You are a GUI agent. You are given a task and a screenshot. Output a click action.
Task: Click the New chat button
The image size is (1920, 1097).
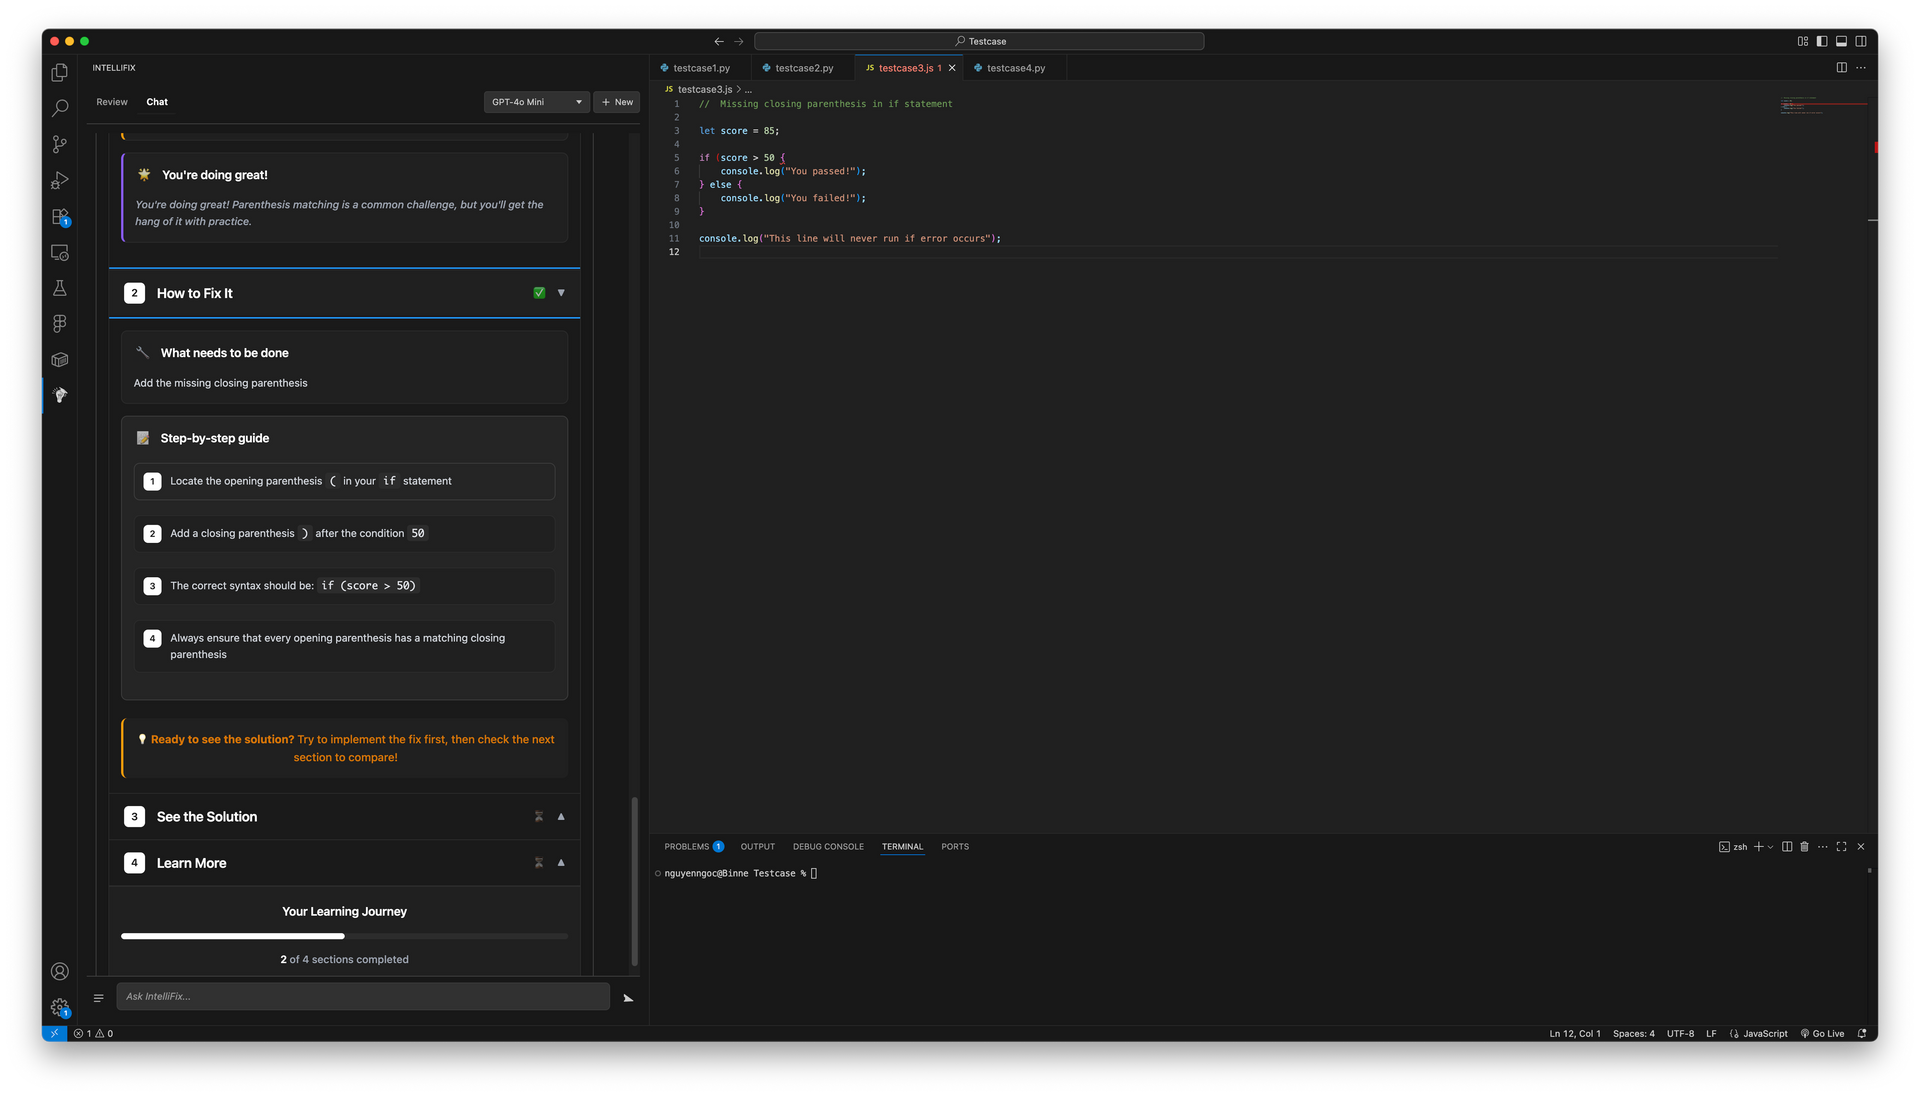click(x=617, y=102)
